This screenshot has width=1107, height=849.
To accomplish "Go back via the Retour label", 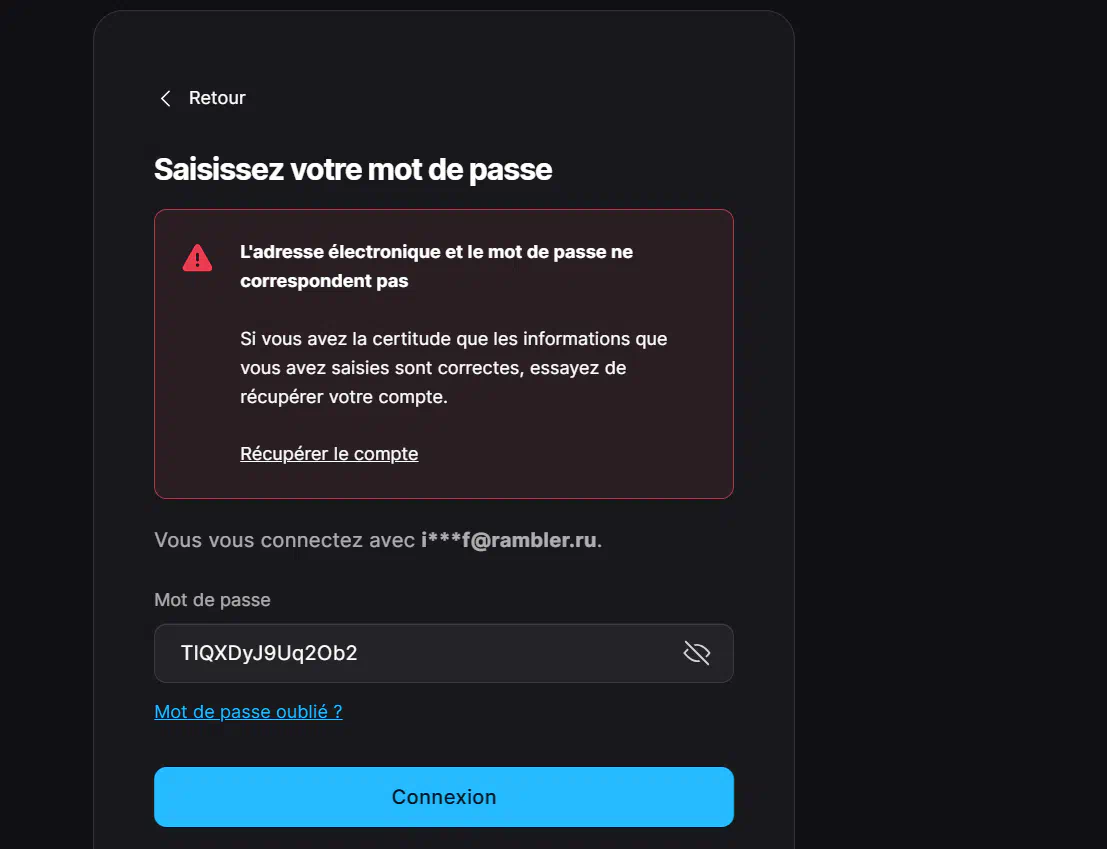I will click(x=217, y=97).
